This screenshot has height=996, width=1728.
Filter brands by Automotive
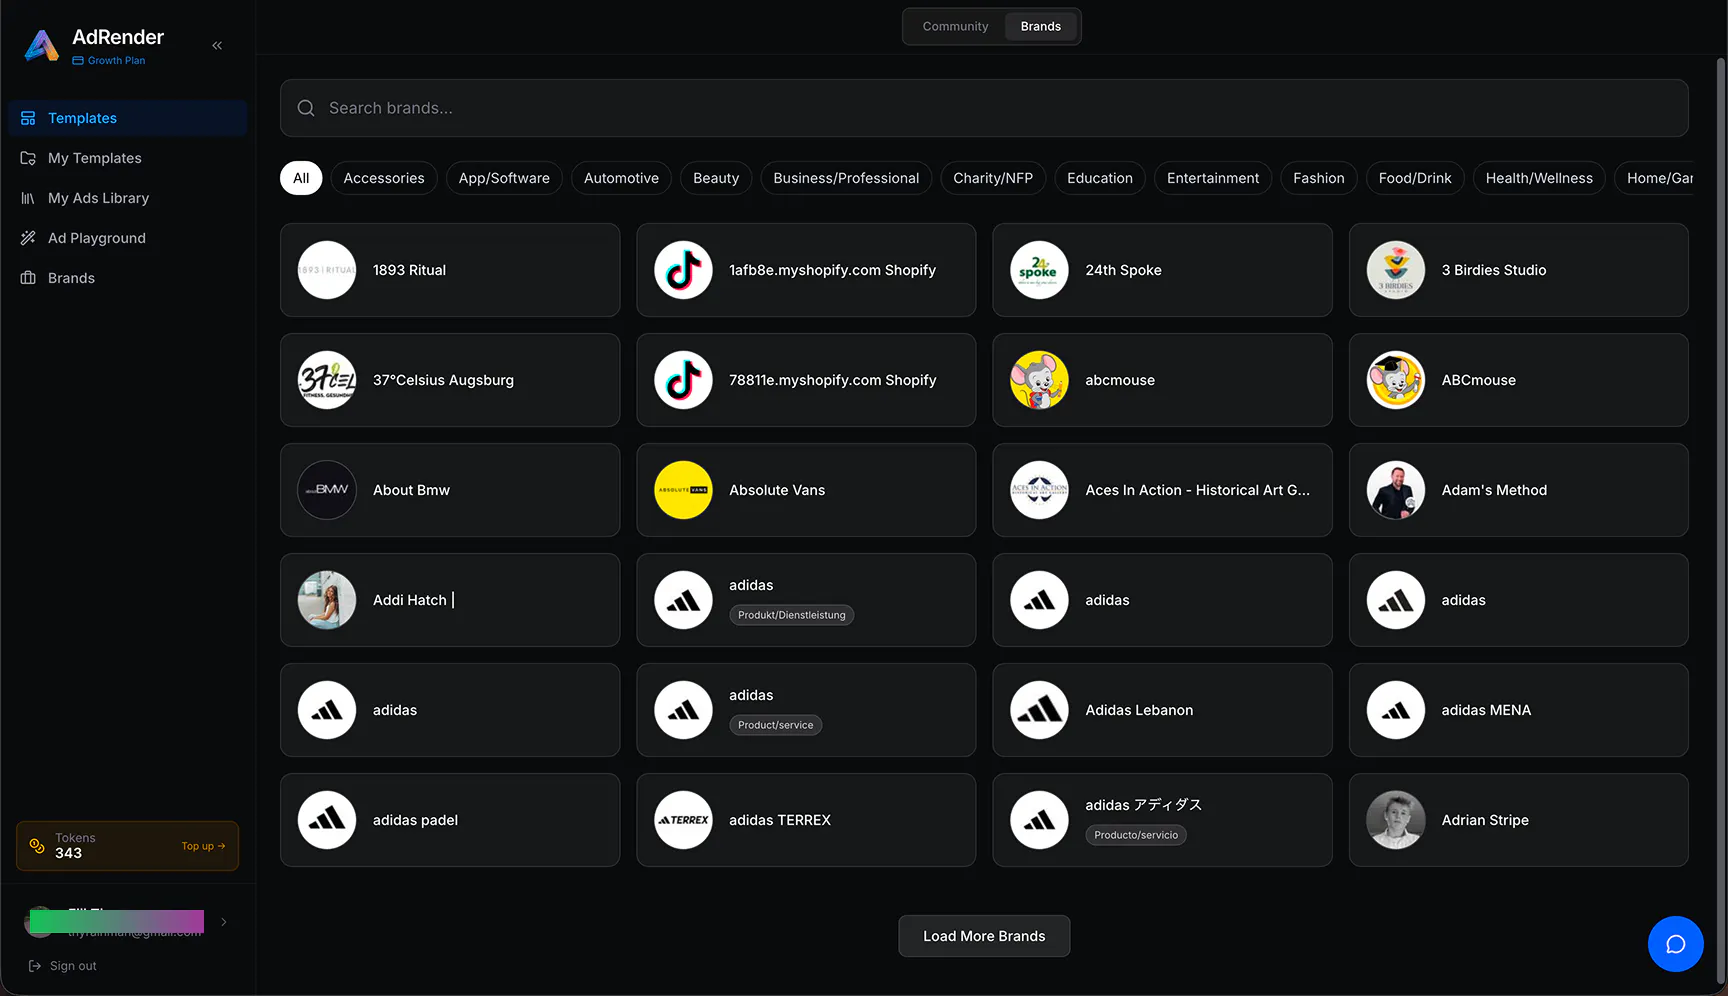point(621,178)
